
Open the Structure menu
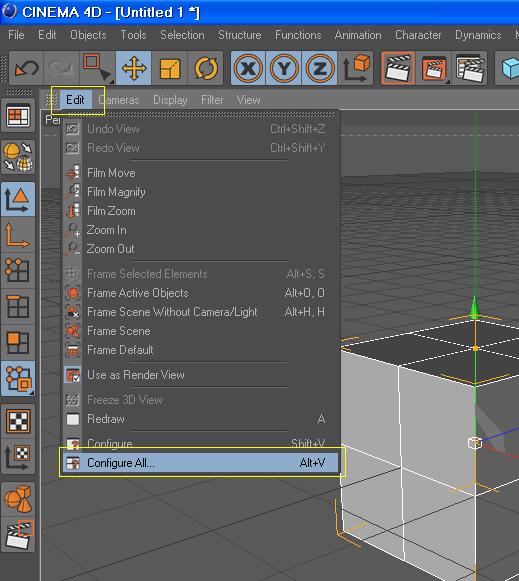[x=239, y=35]
